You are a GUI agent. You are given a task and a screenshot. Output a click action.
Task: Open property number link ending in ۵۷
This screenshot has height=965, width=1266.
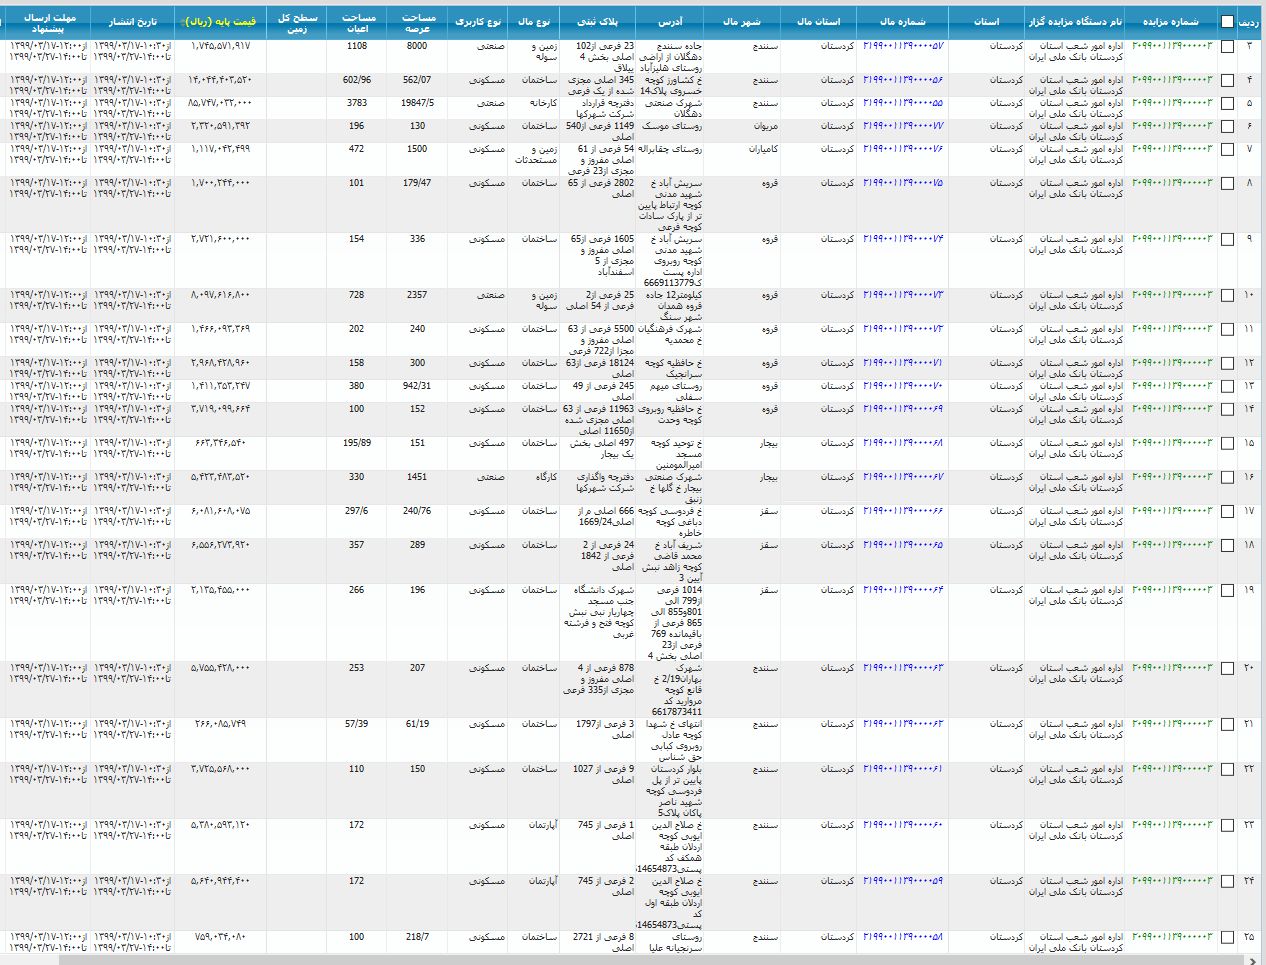click(902, 46)
